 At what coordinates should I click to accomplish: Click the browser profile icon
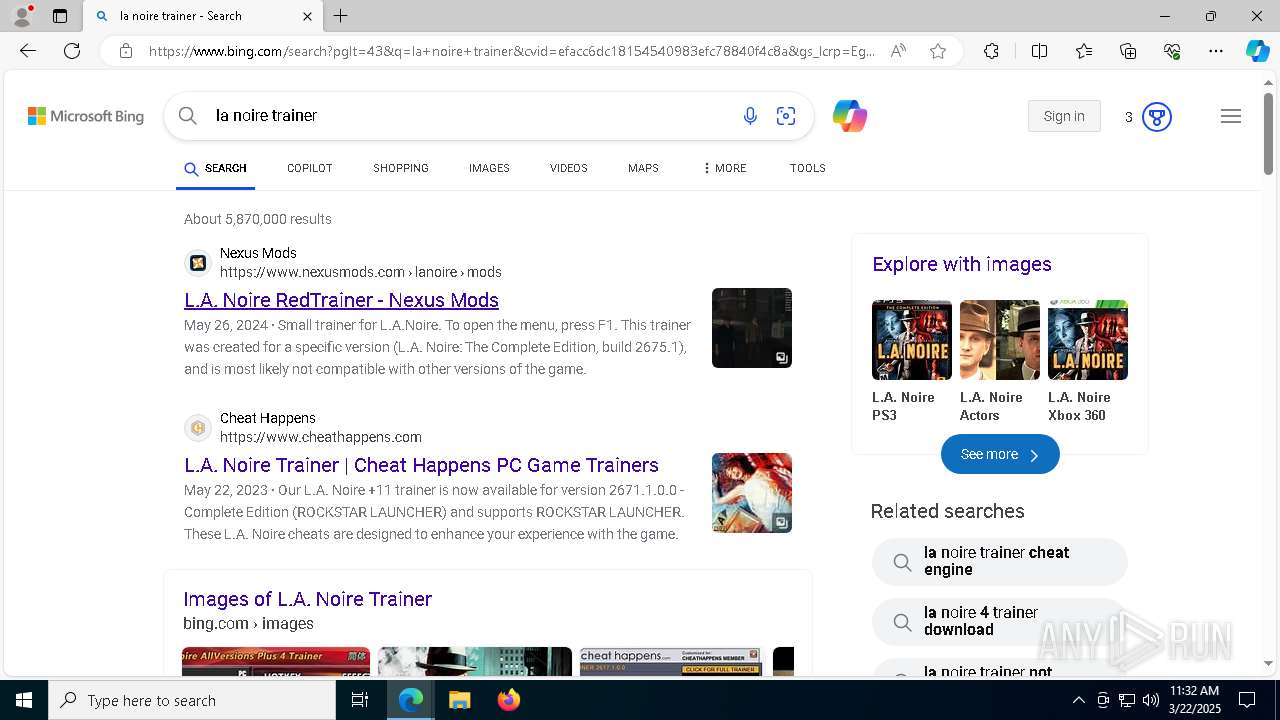coord(22,16)
